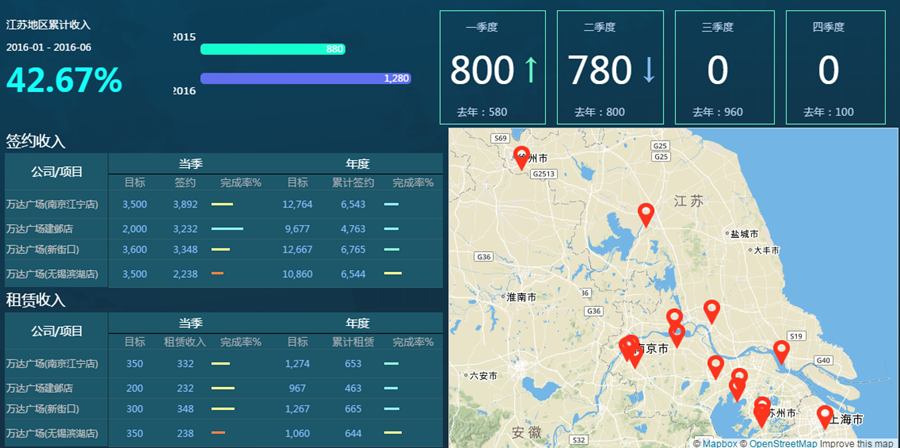
Task: Click the 3,892 signed value
Action: pos(185,204)
